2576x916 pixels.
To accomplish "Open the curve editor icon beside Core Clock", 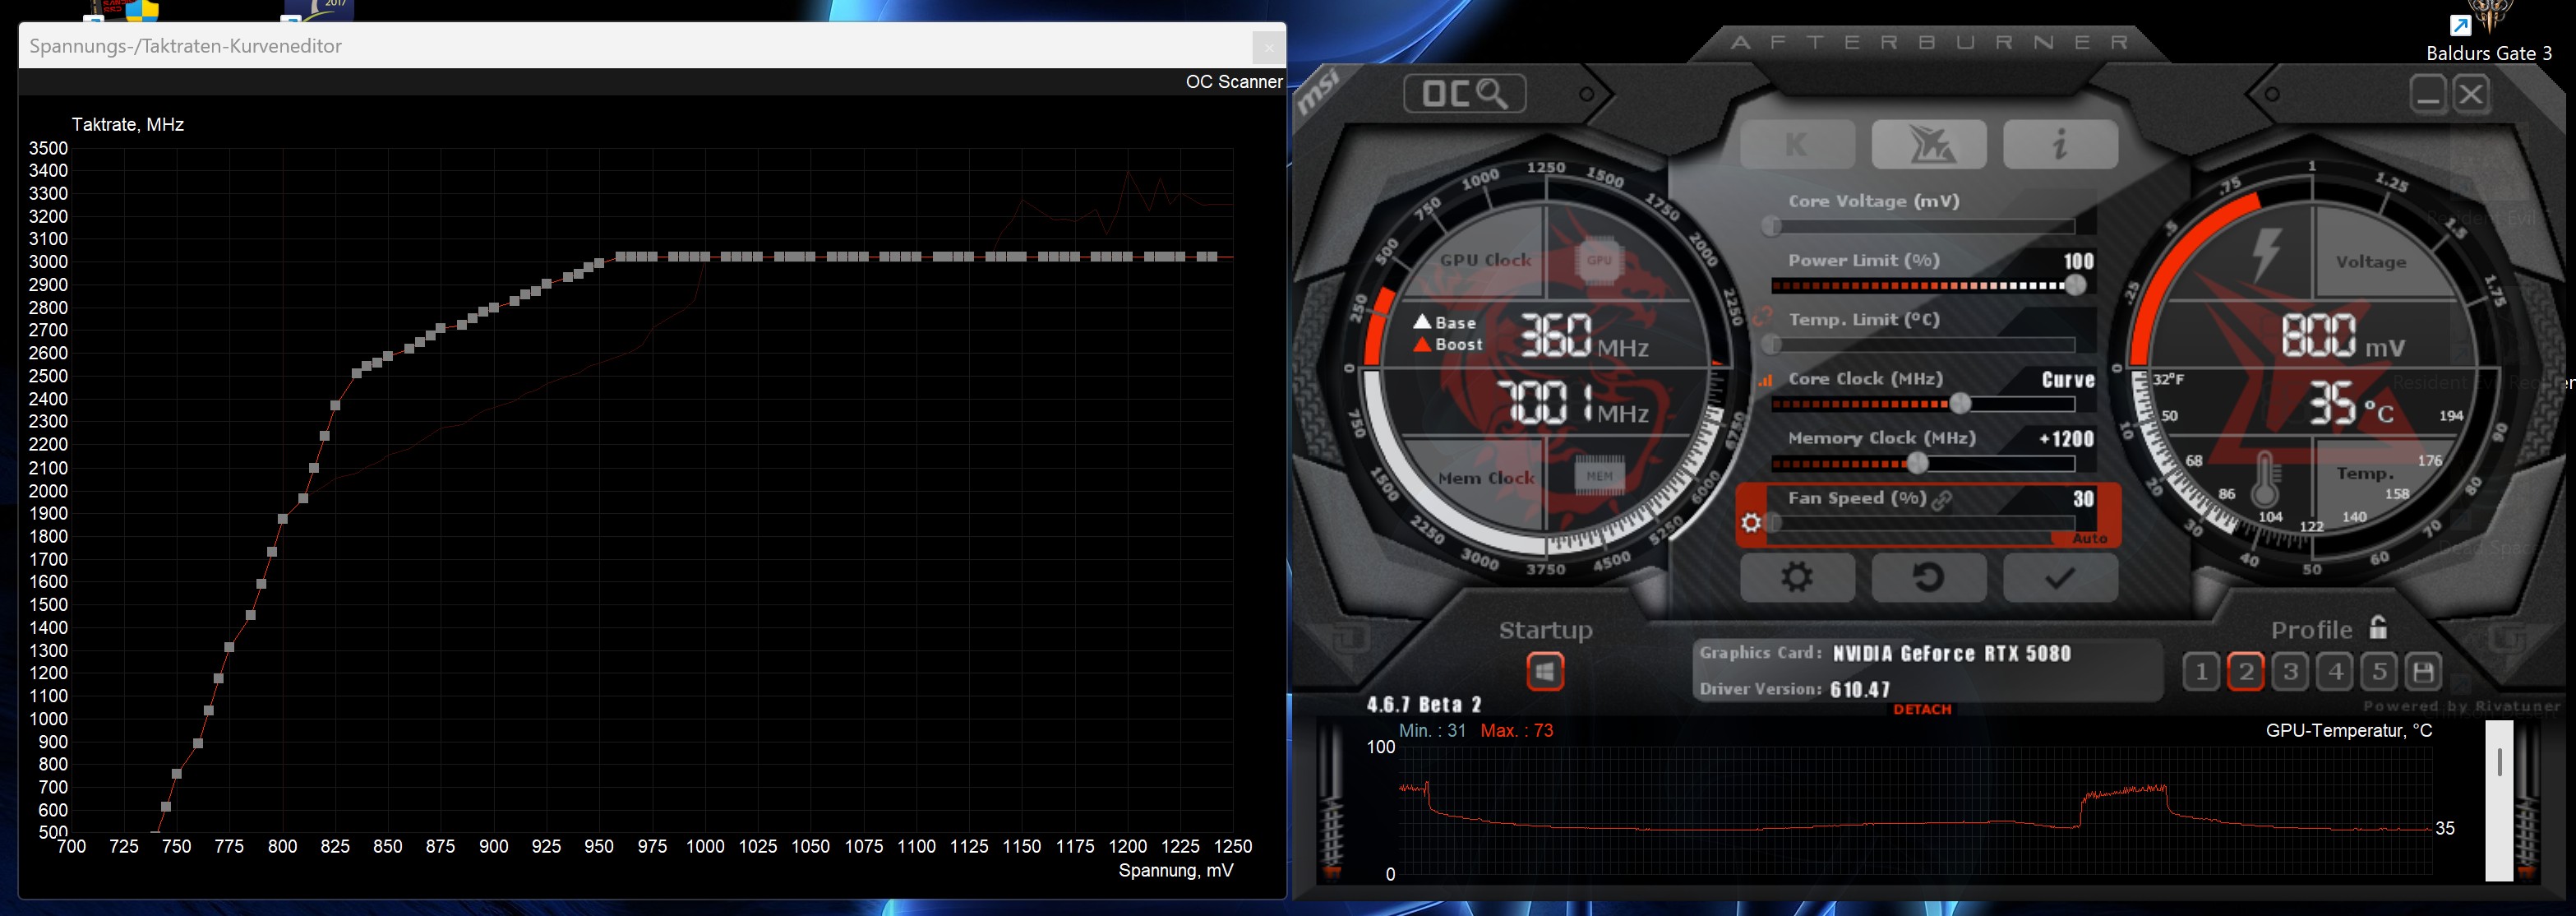I will pyautogui.click(x=1766, y=380).
